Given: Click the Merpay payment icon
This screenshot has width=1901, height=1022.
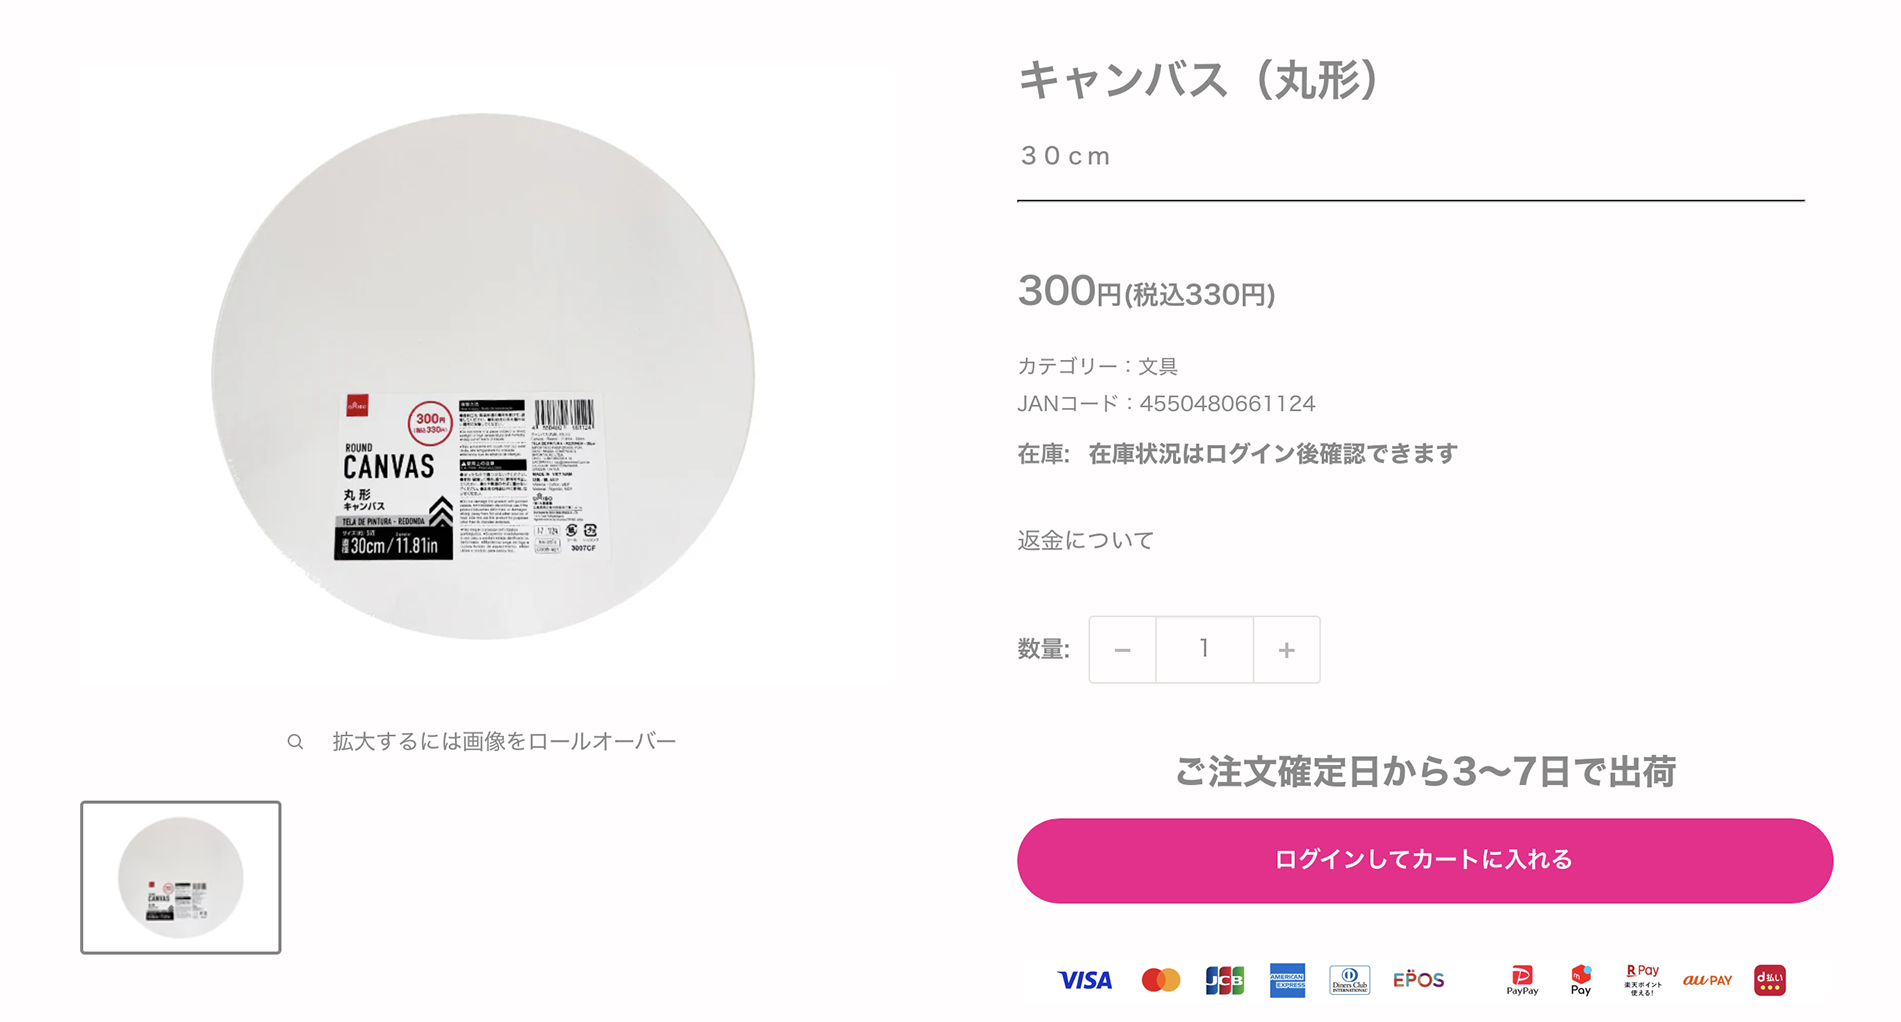Looking at the screenshot, I should coord(1580,980).
